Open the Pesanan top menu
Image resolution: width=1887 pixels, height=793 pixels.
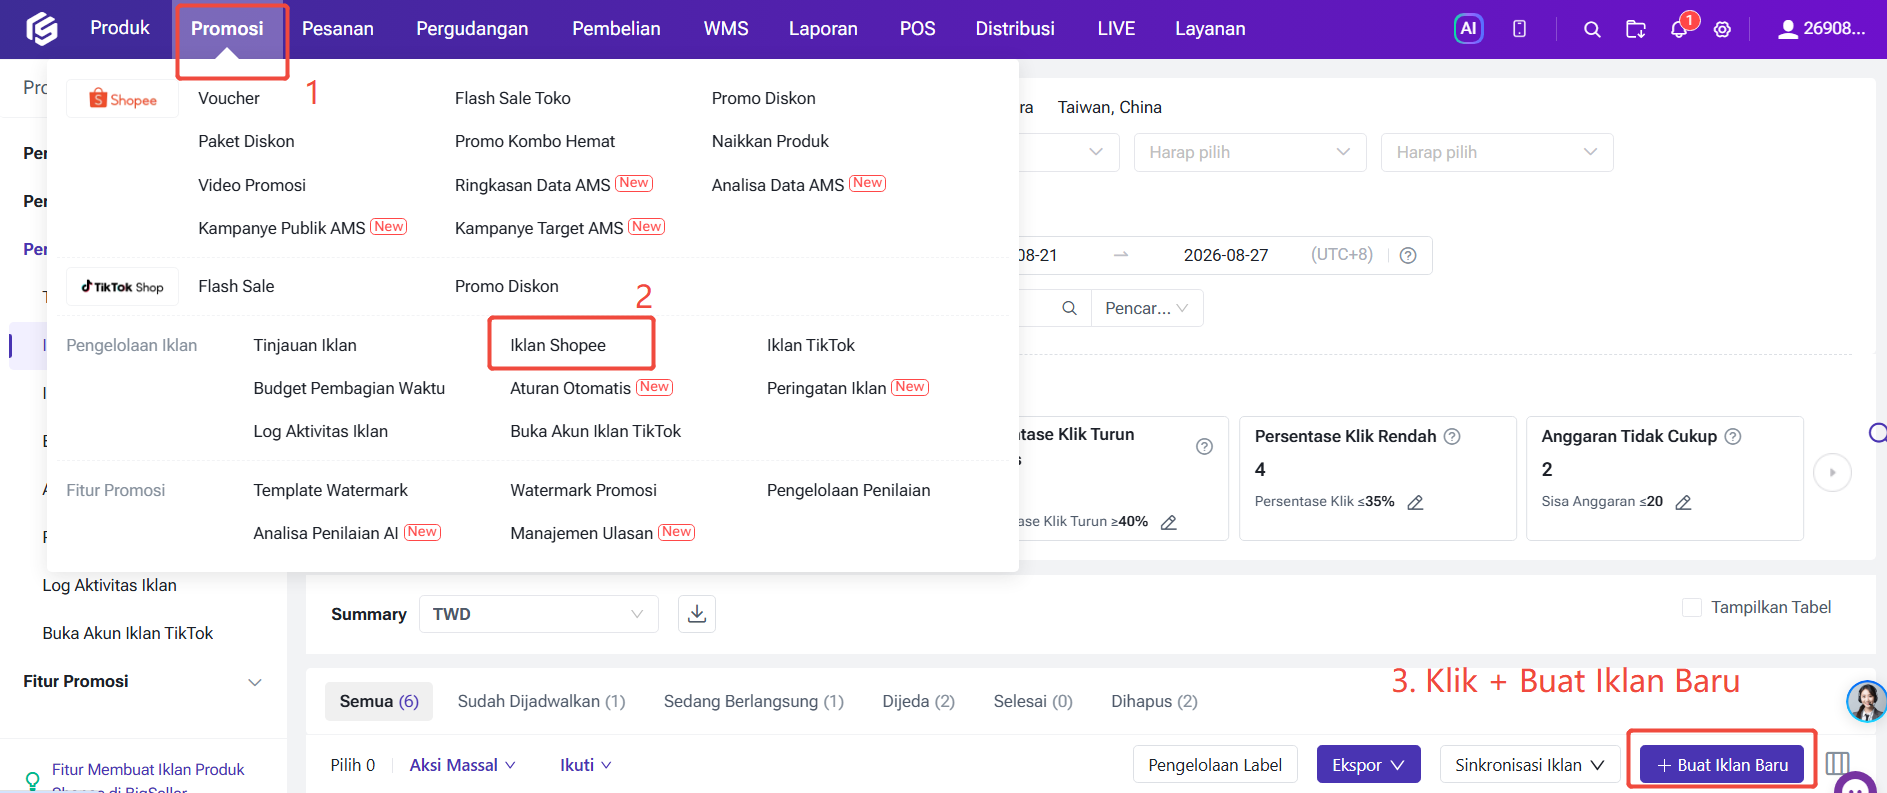338,29
